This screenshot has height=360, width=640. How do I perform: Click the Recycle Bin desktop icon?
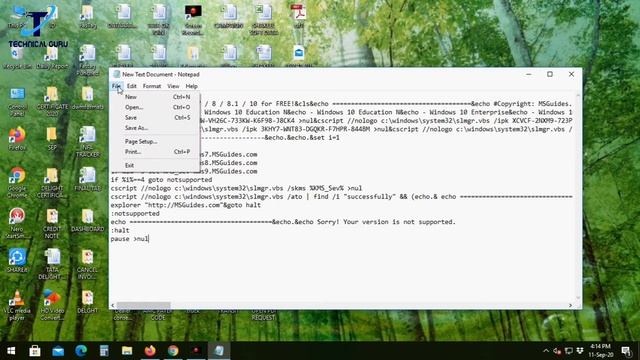17,58
